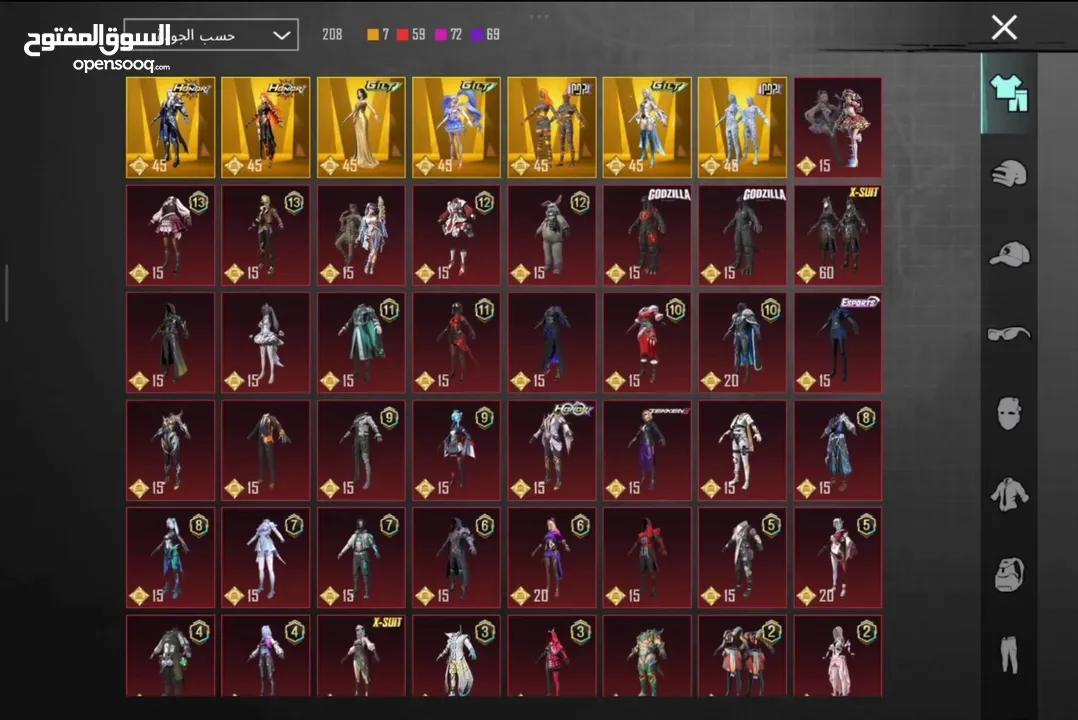Select the Tekken collaboration outfit
The width and height of the screenshot is (1078, 720).
coord(647,450)
